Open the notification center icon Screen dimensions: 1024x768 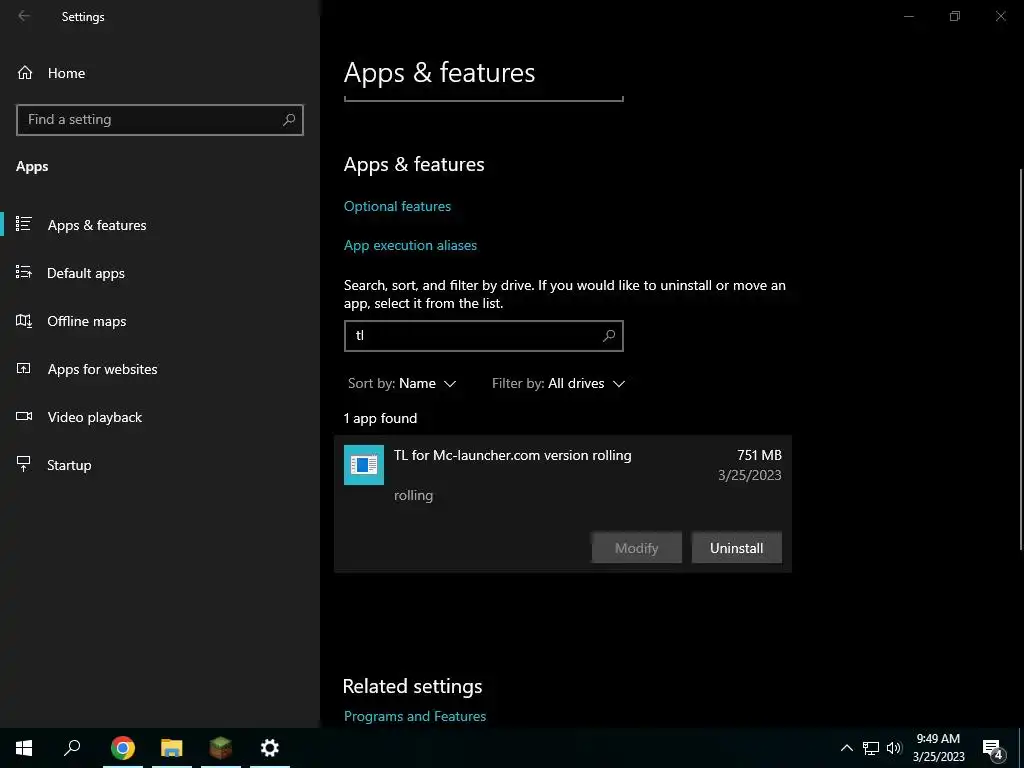pyautogui.click(x=993, y=748)
